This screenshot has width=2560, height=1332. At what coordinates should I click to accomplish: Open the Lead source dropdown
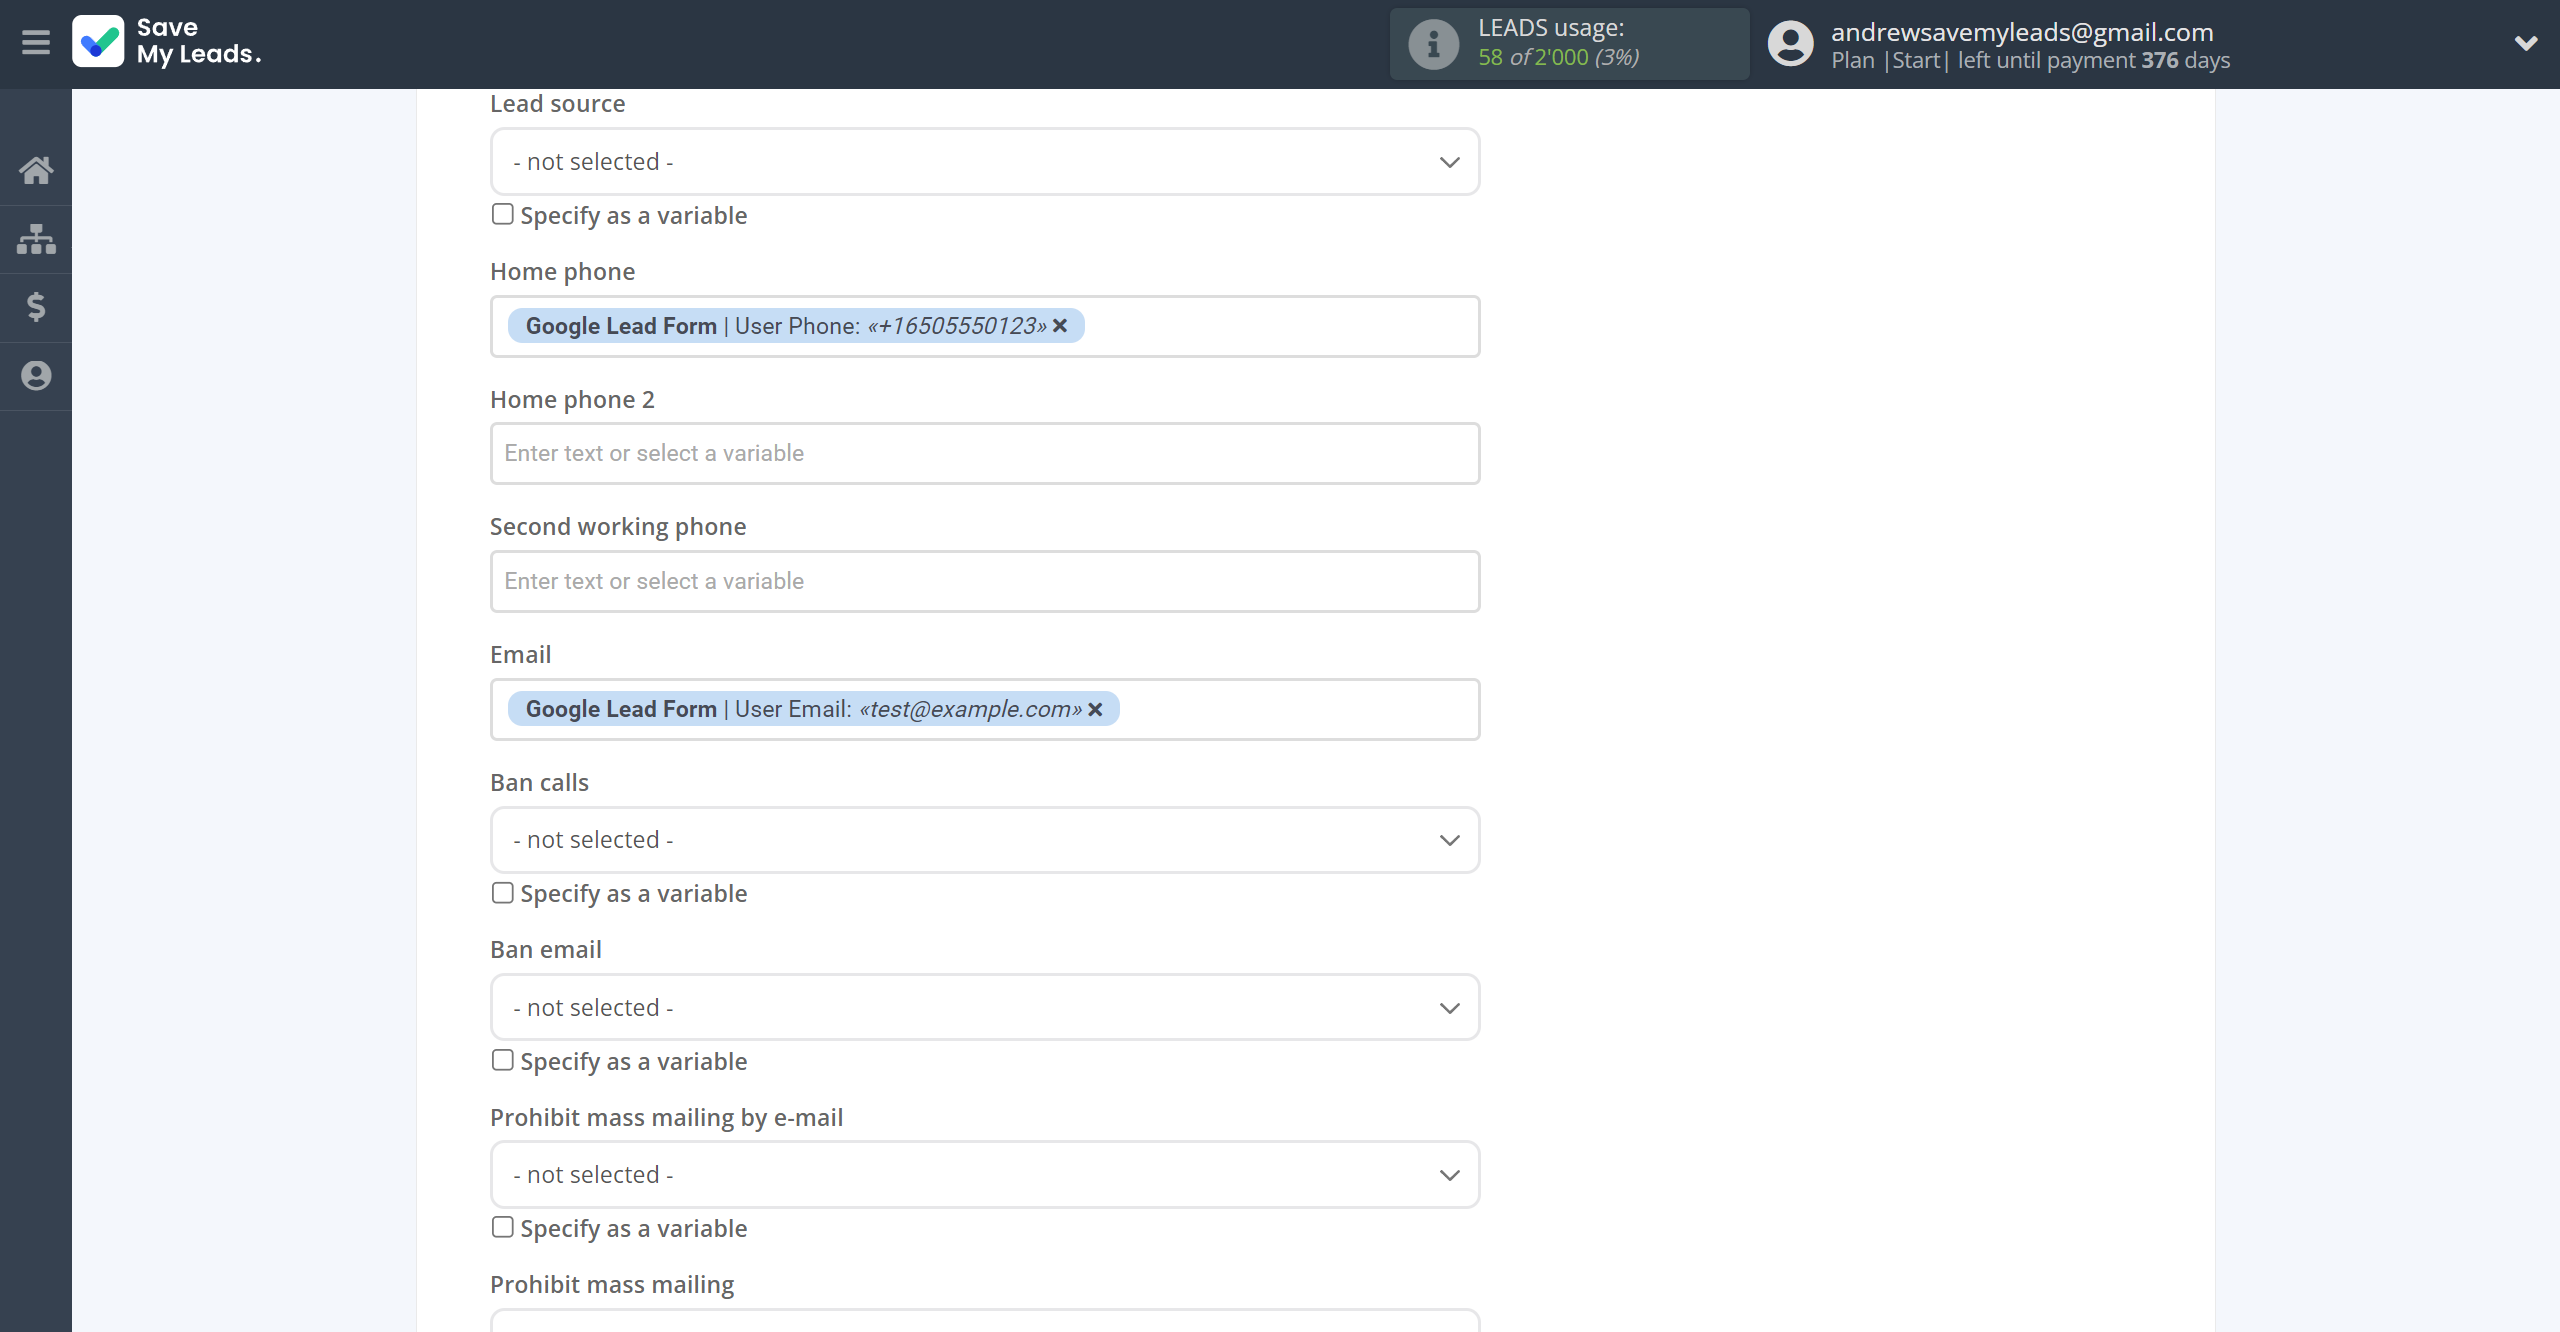pos(985,162)
